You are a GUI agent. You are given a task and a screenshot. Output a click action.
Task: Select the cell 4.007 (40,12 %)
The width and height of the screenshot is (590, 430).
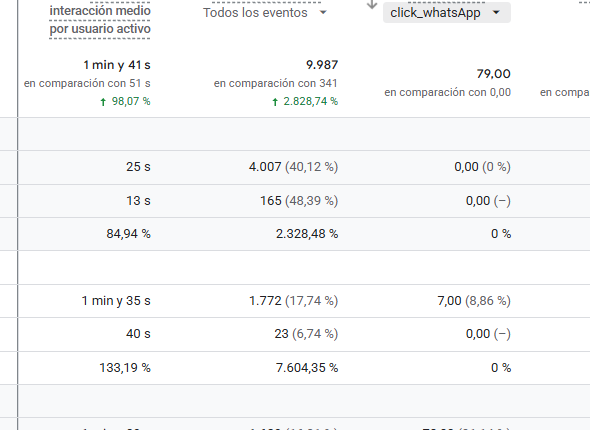pyautogui.click(x=293, y=167)
